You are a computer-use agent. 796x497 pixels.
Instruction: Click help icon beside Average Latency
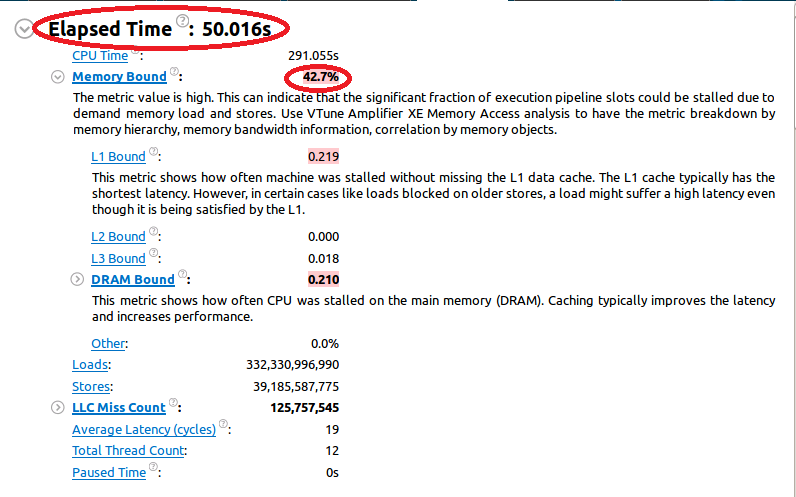pos(223,424)
